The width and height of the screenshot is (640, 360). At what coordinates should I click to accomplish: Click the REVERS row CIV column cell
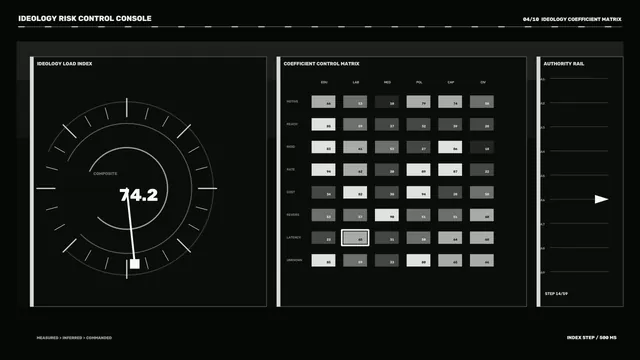click(482, 215)
